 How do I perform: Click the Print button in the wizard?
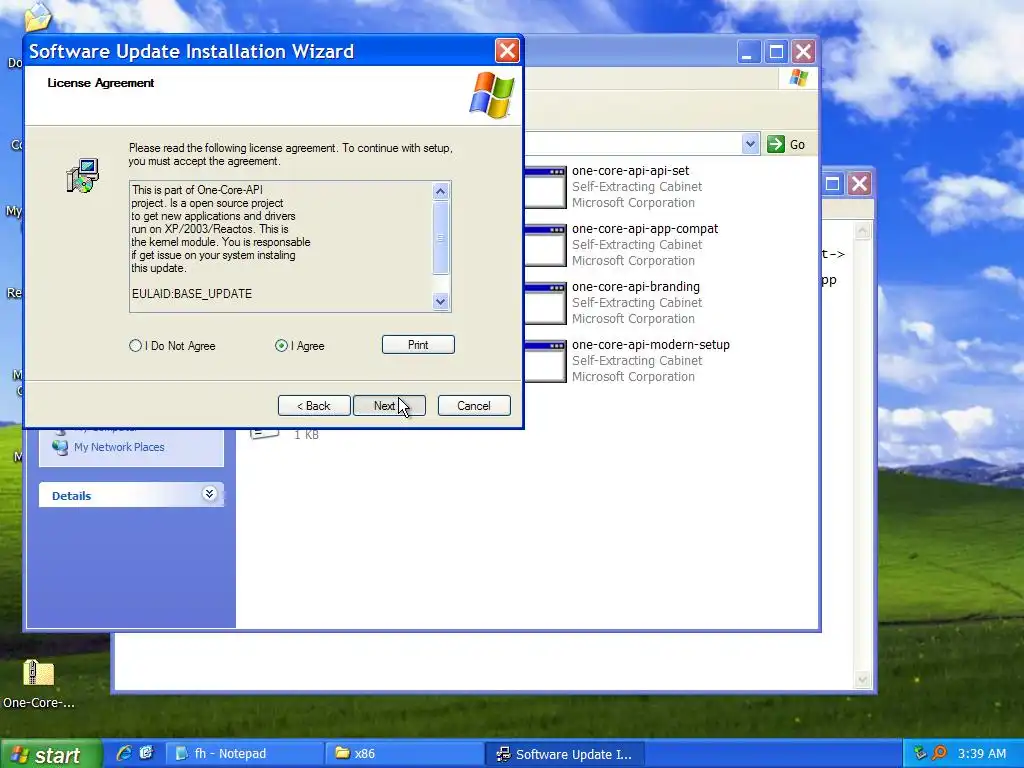pos(418,345)
